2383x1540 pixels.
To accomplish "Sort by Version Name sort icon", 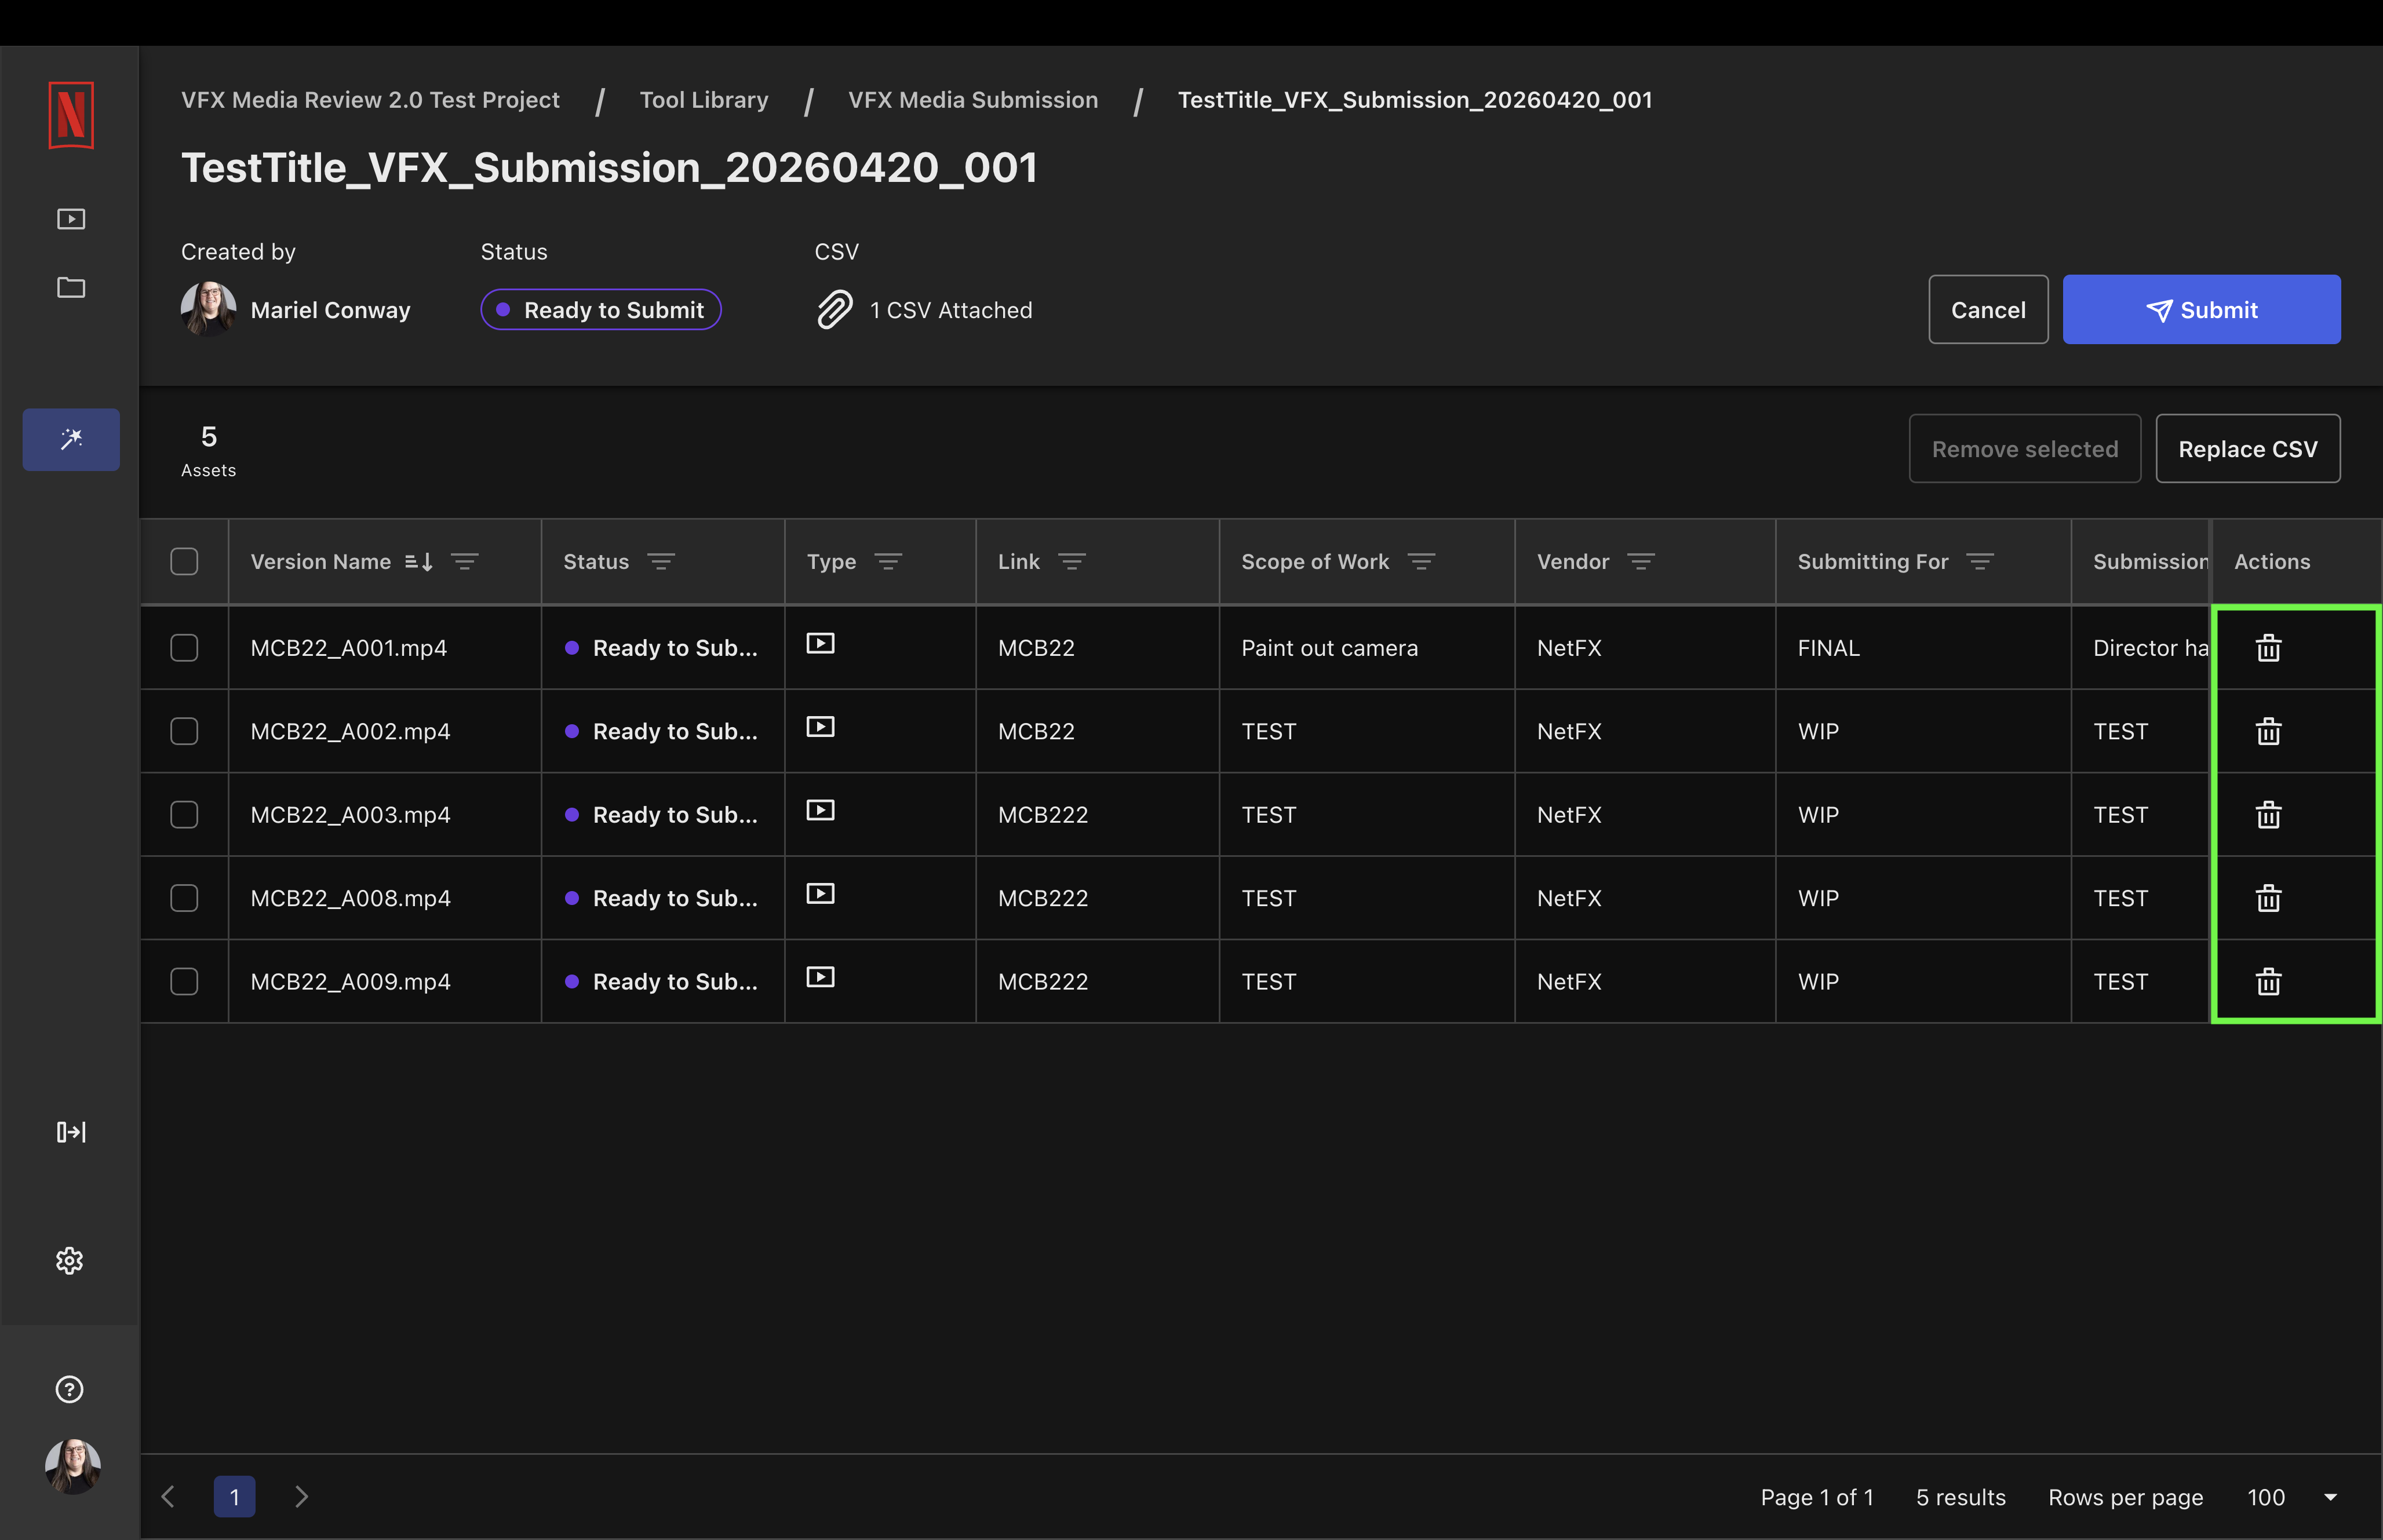I will tap(419, 562).
